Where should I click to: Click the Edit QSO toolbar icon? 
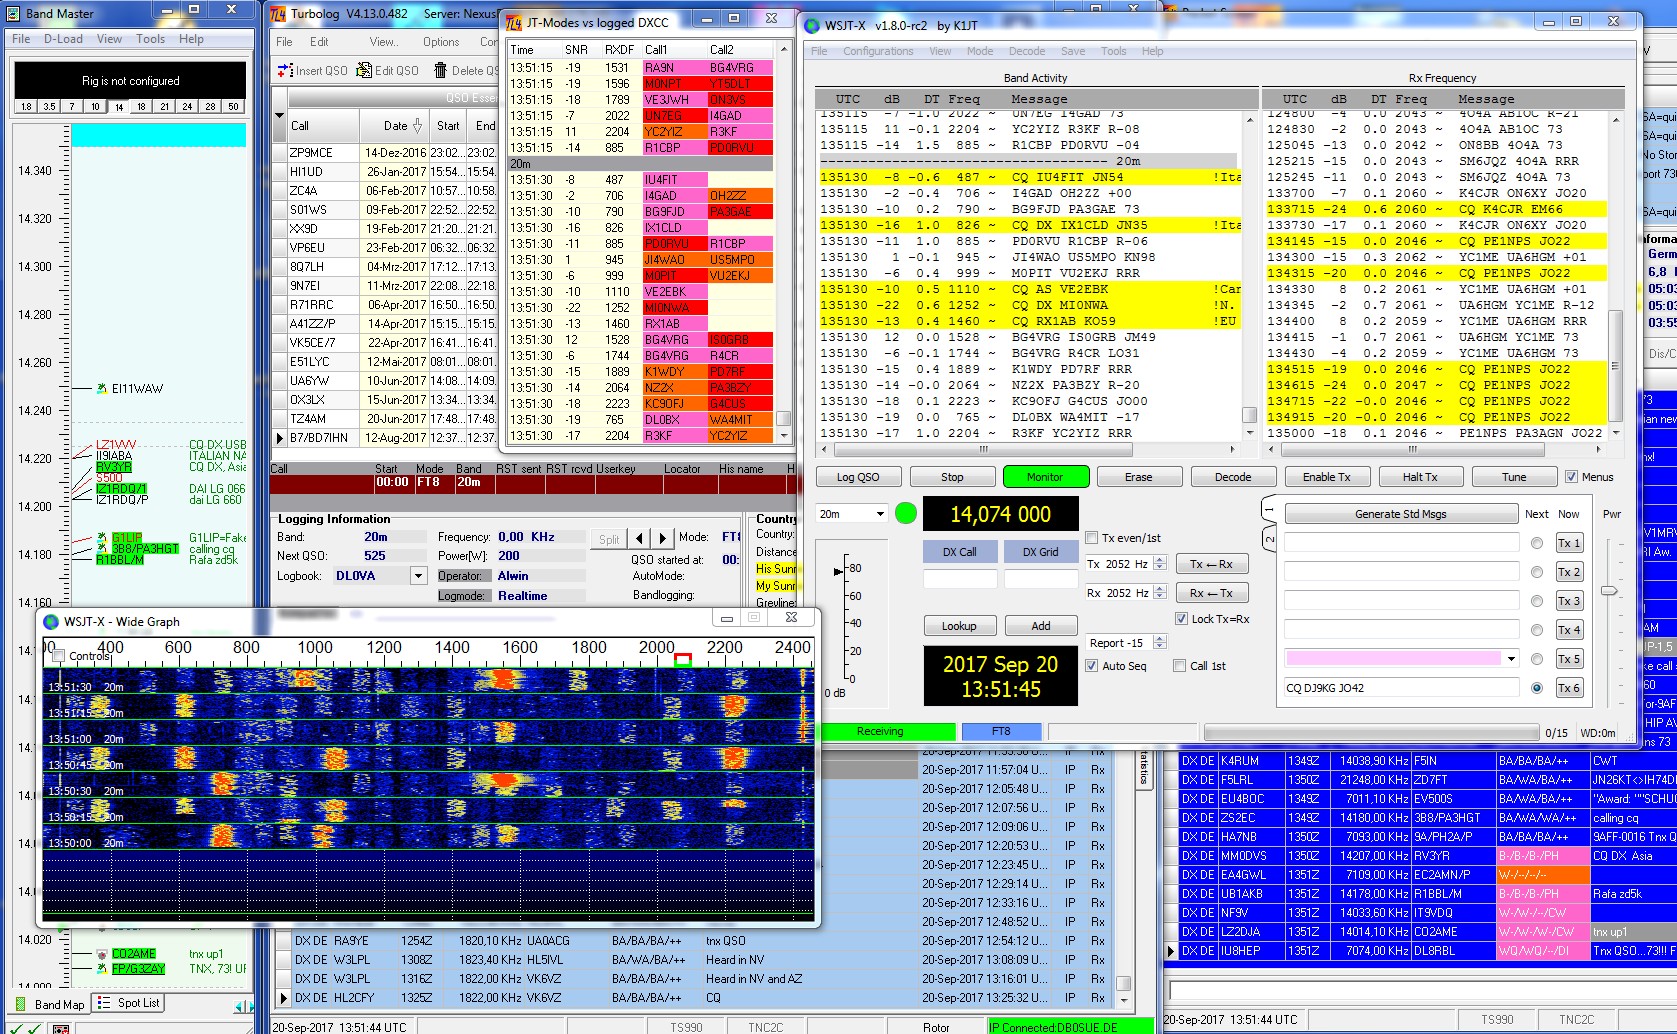(x=364, y=71)
